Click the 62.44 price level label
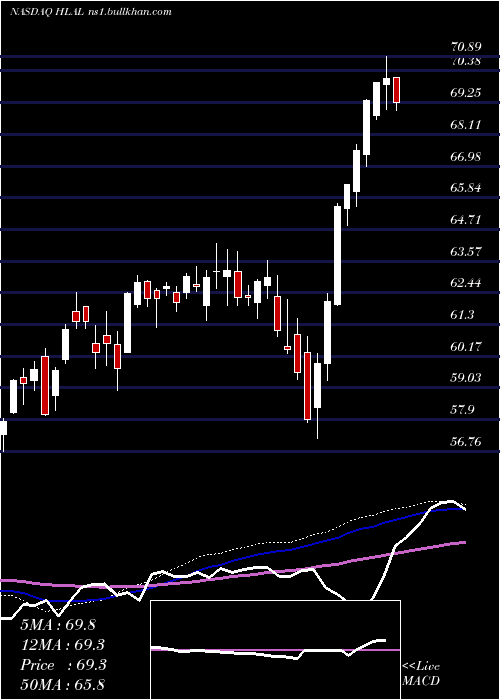The image size is (500, 700). pyautogui.click(x=466, y=283)
